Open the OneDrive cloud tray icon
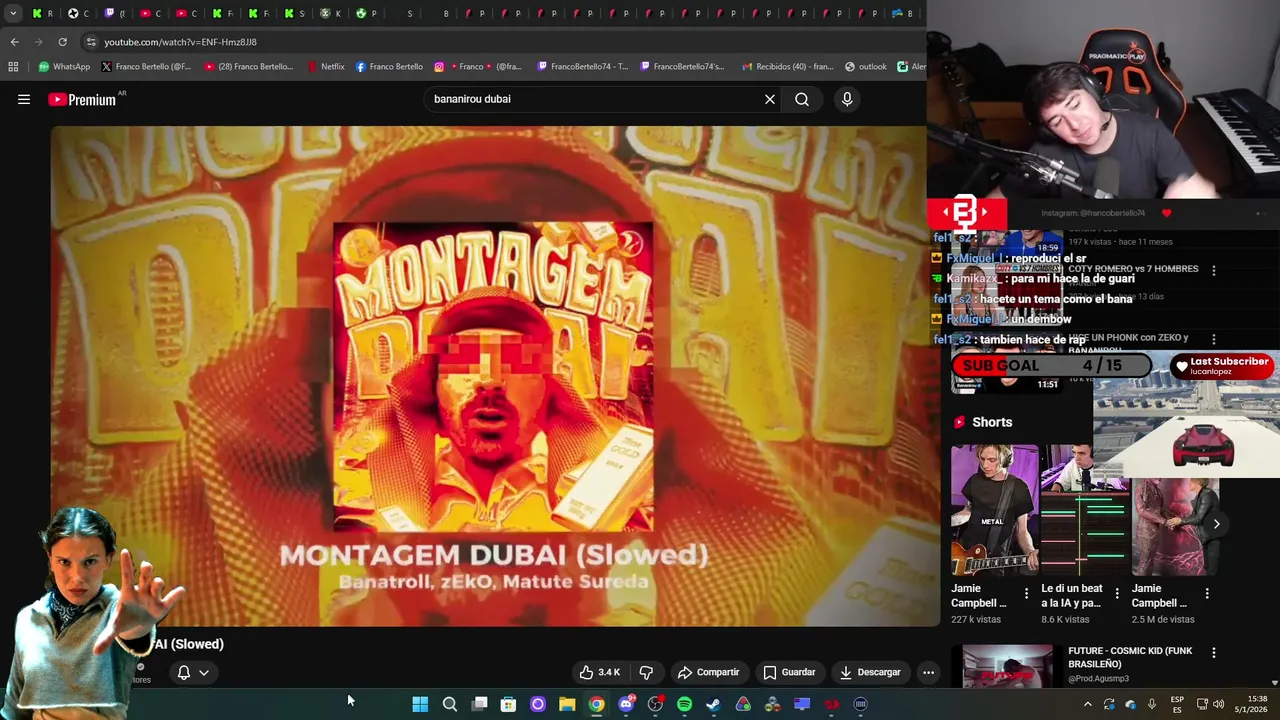Screen dimensions: 1280x720 coord(1131,704)
